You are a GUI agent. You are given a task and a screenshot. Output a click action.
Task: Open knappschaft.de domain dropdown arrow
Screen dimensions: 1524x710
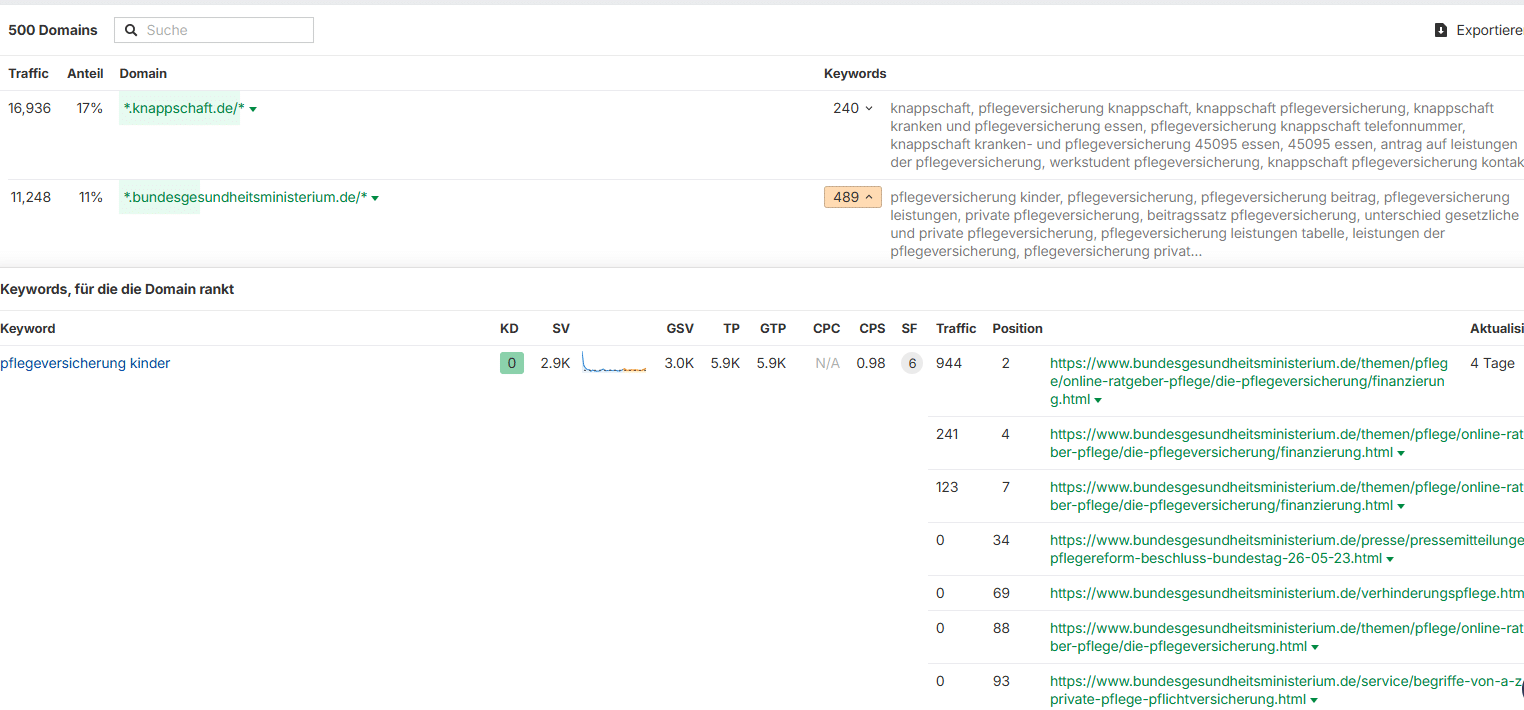click(x=253, y=109)
